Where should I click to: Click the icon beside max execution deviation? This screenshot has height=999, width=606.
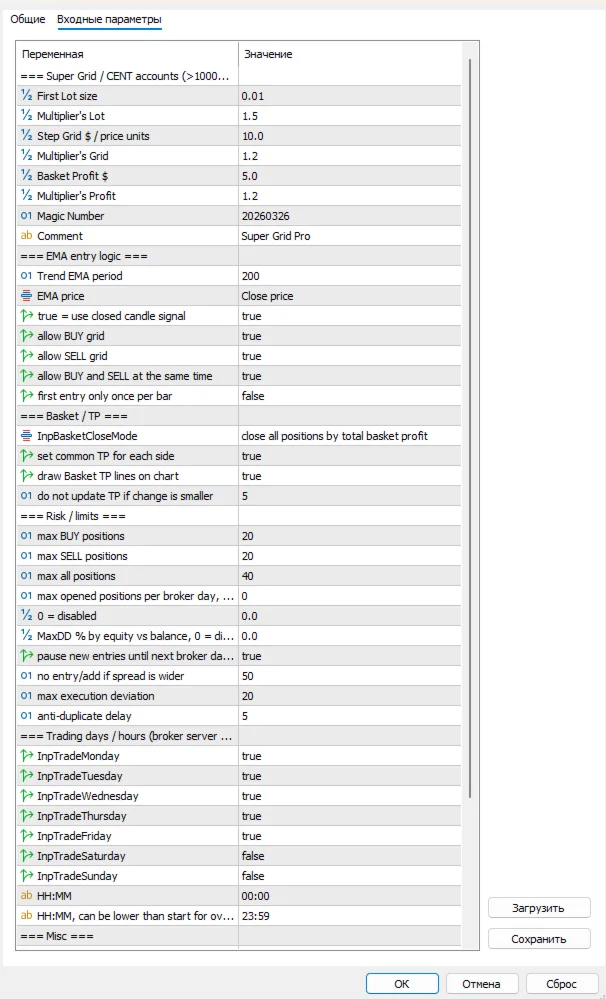[26, 696]
